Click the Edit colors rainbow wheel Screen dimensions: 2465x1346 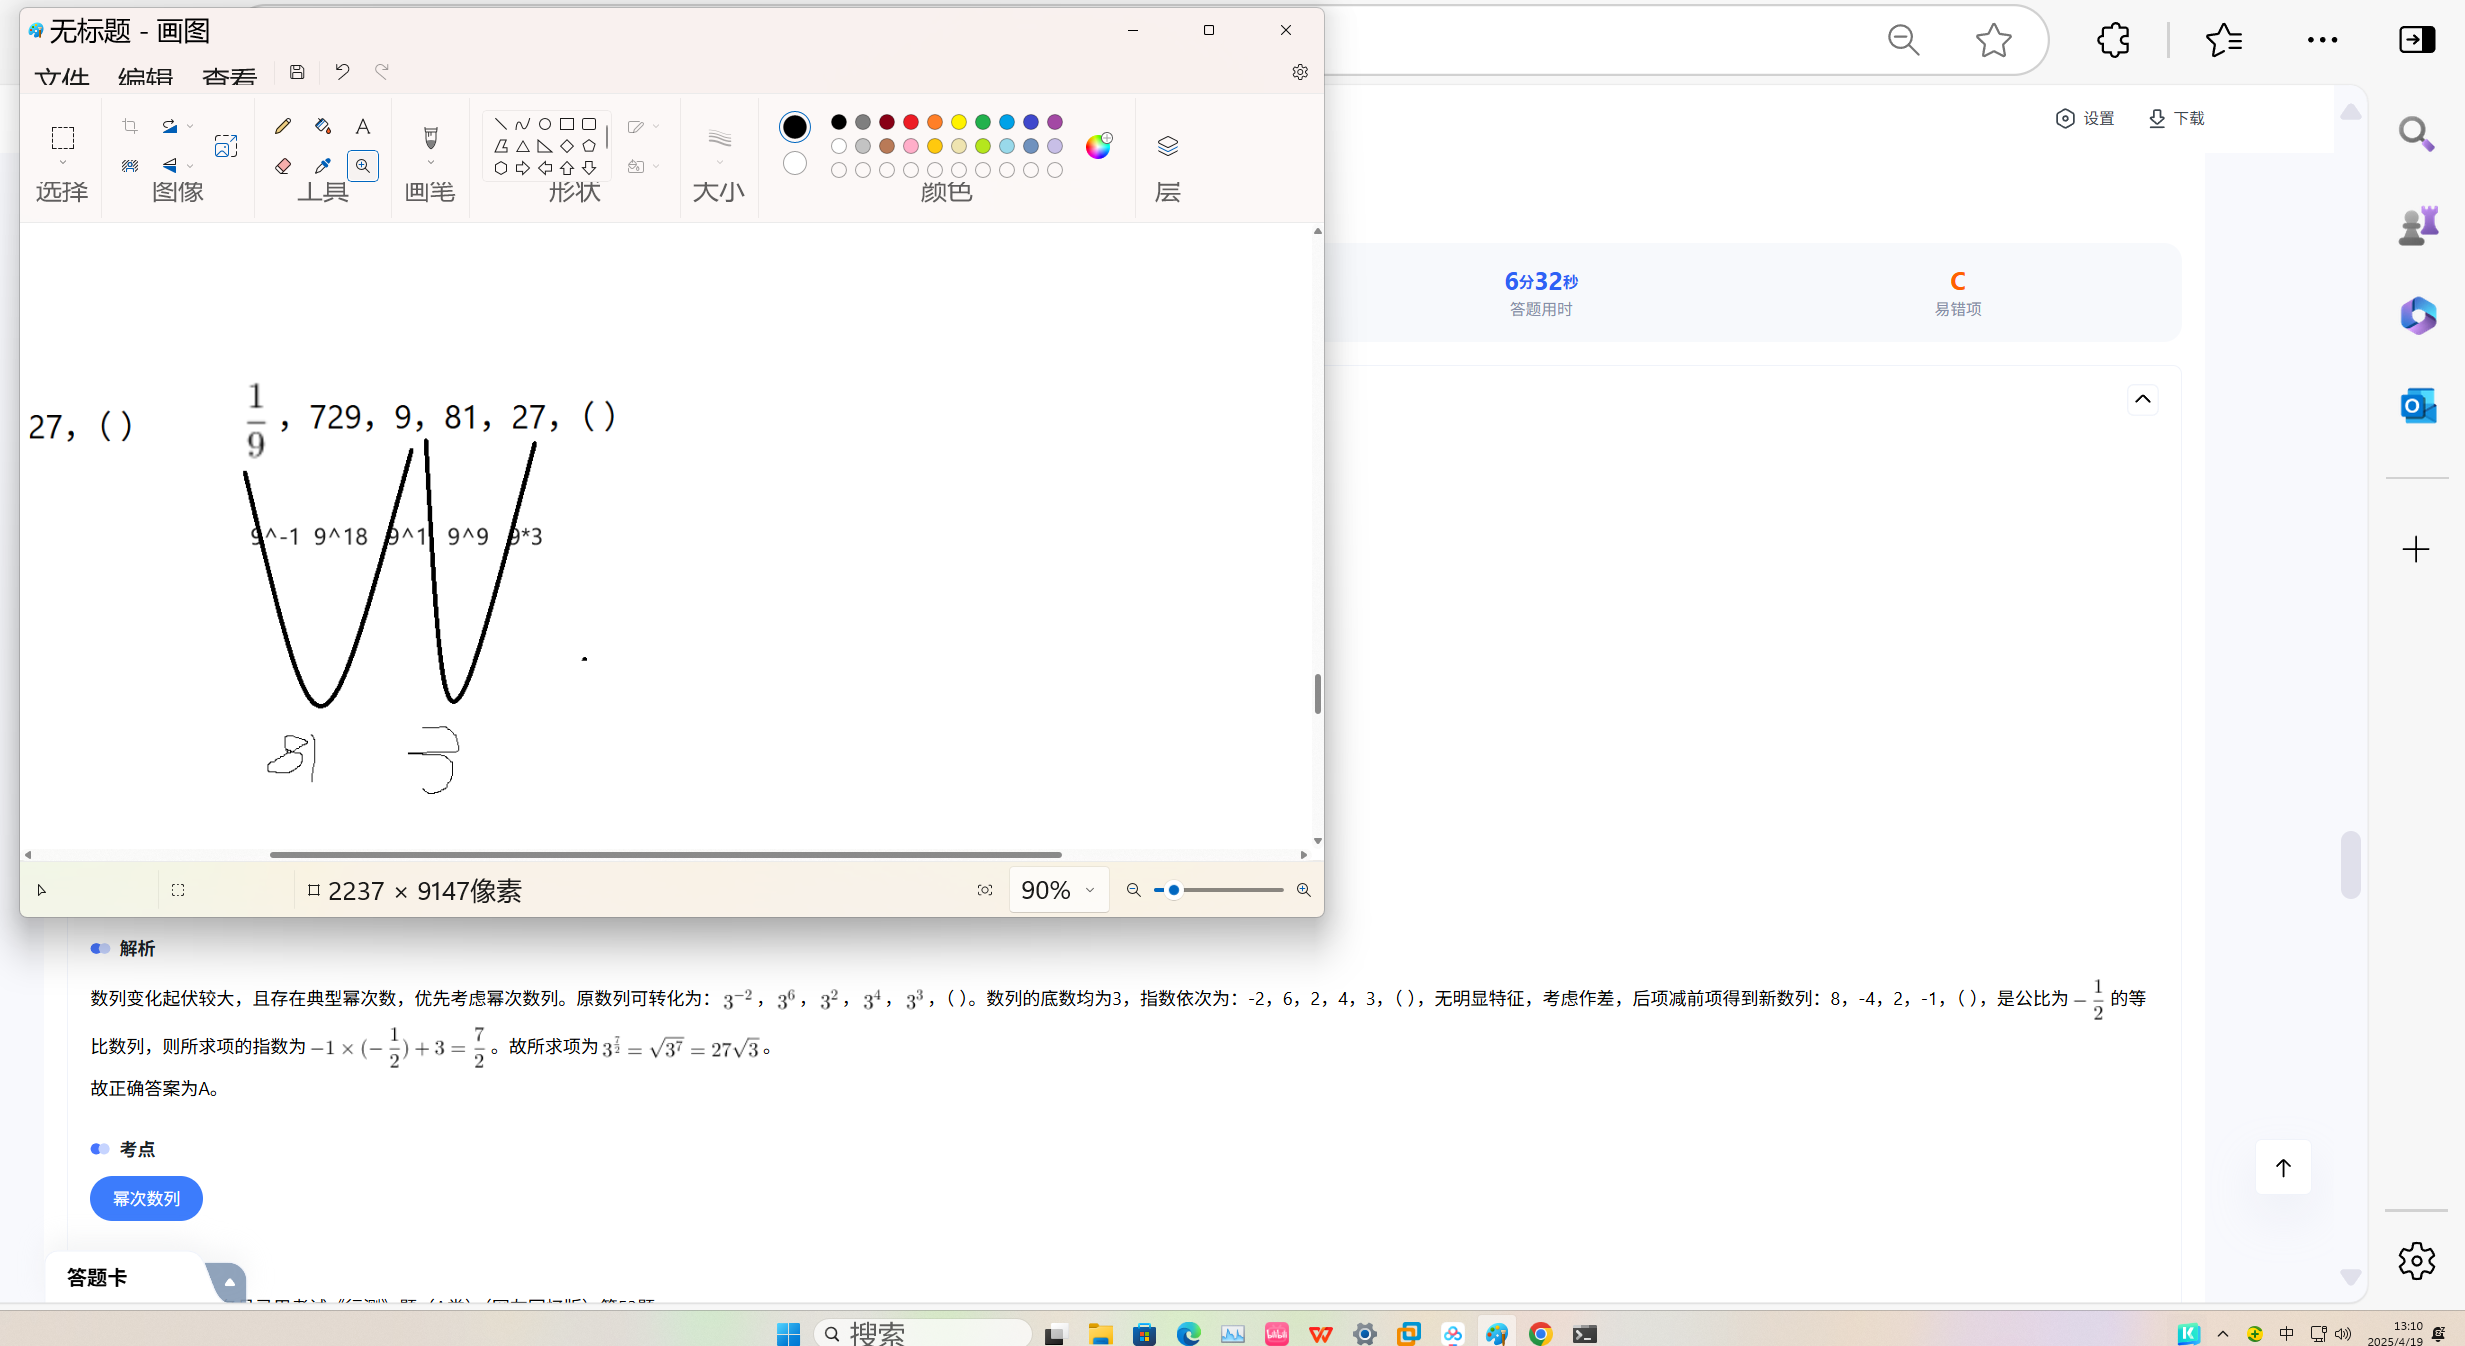tap(1098, 146)
